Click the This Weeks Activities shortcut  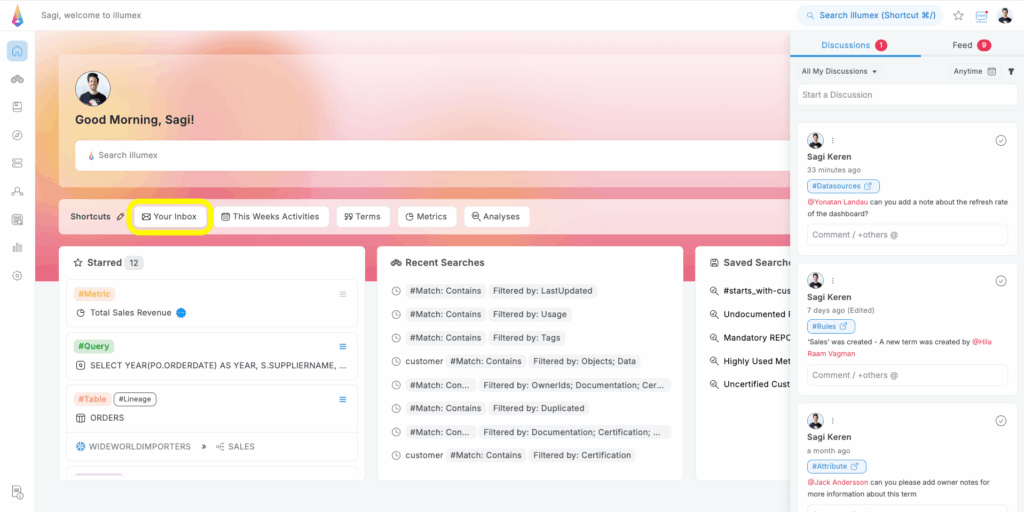point(270,217)
